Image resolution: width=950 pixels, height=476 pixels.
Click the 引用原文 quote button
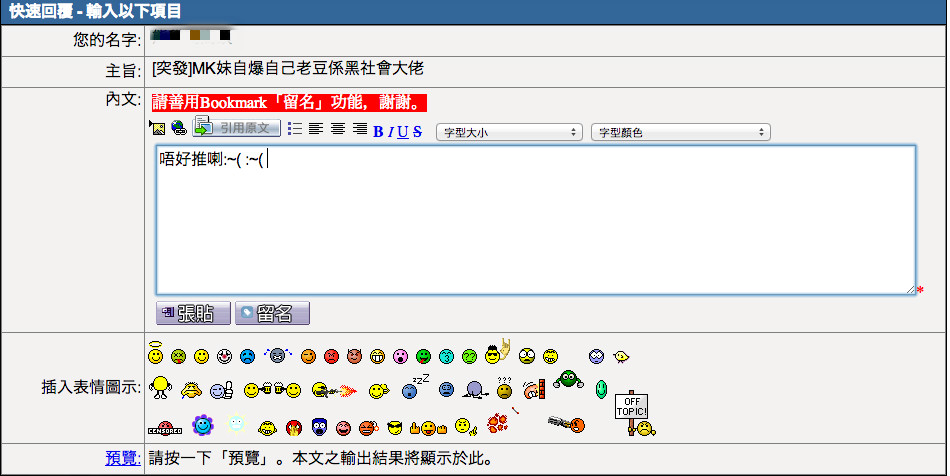(236, 127)
